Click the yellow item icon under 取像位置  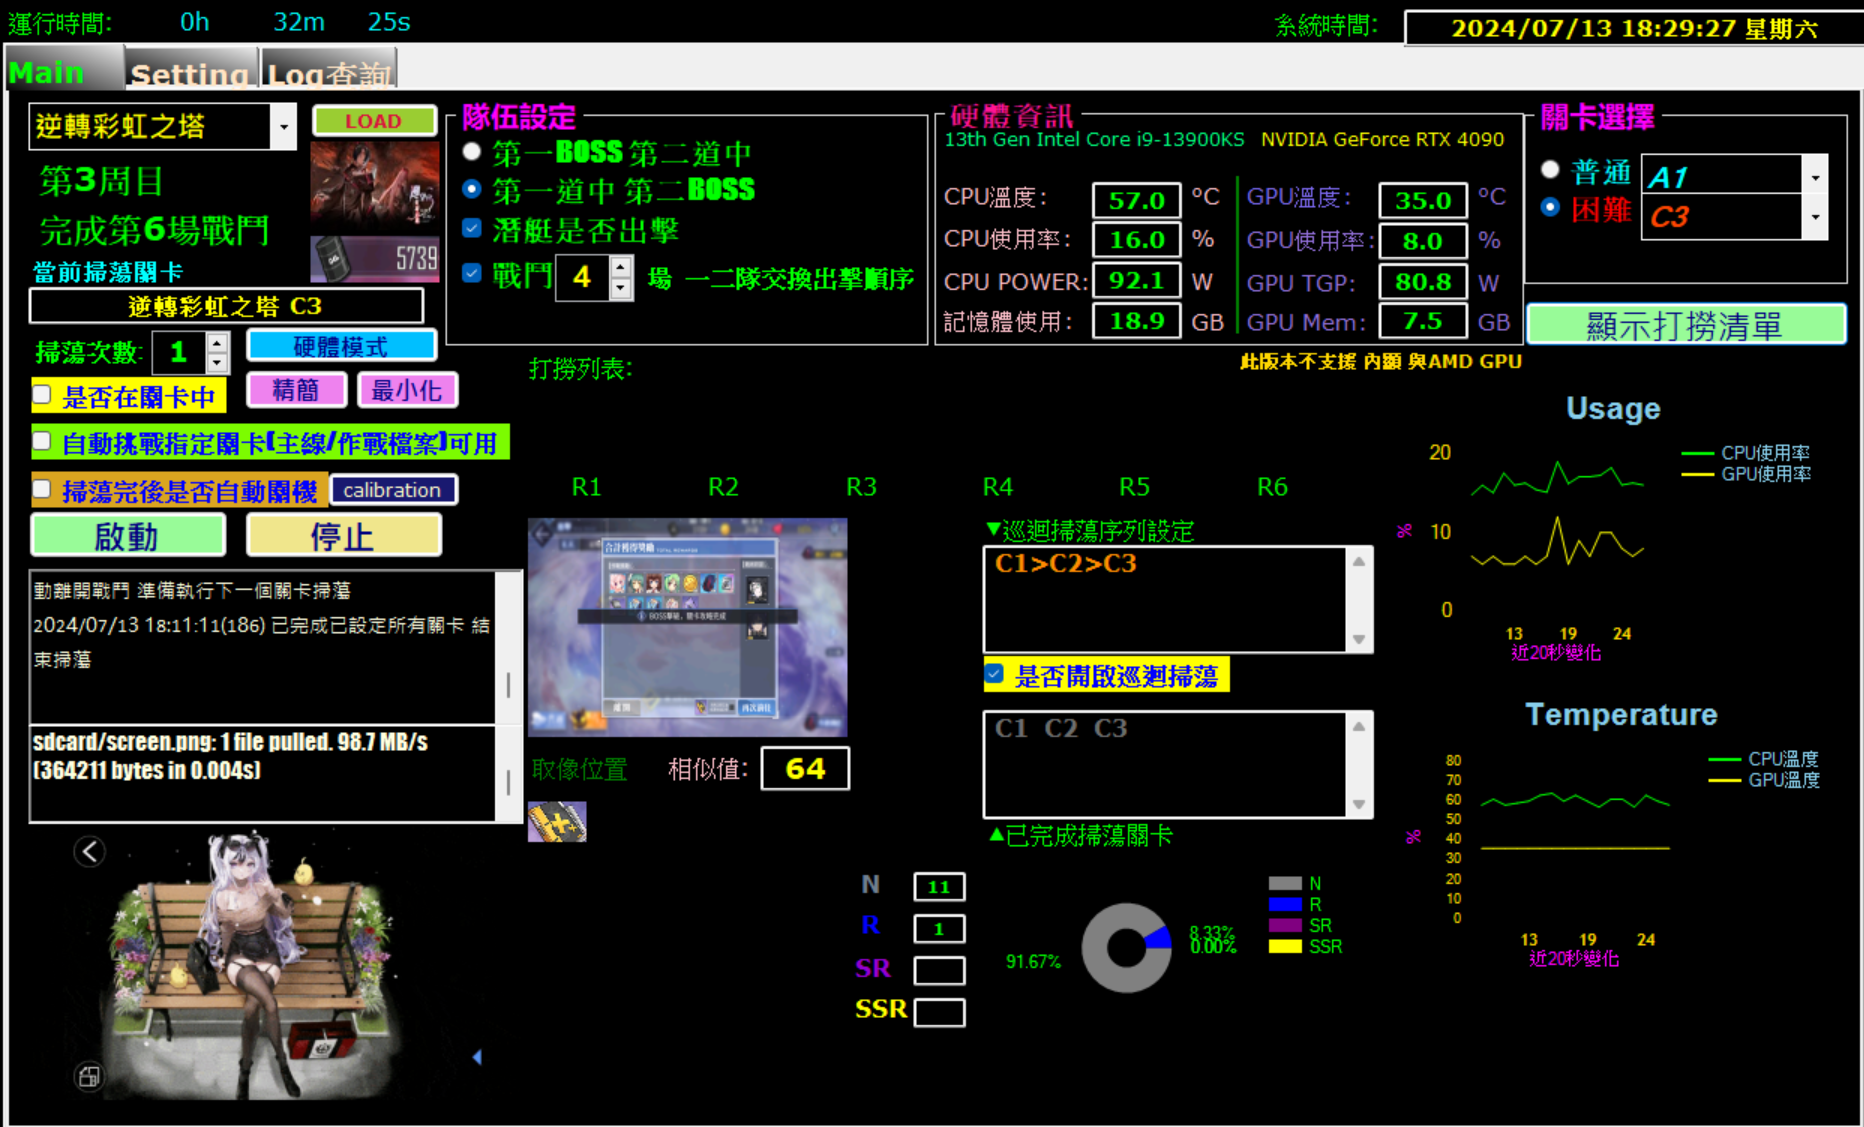click(557, 822)
